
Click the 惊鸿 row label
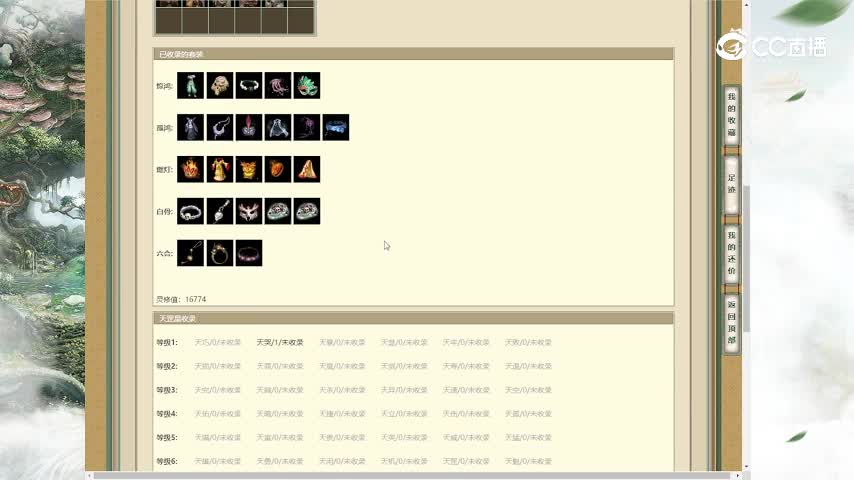pos(164,86)
